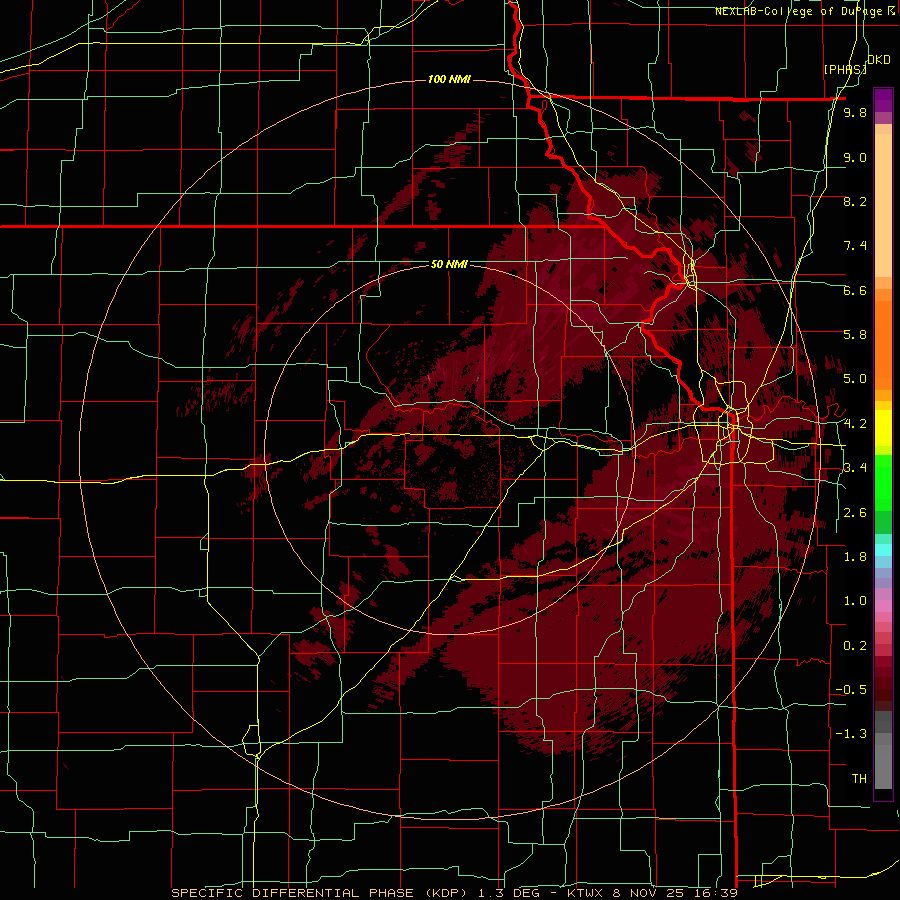
Task: Select the -0.5 scale label
Action: (851, 690)
